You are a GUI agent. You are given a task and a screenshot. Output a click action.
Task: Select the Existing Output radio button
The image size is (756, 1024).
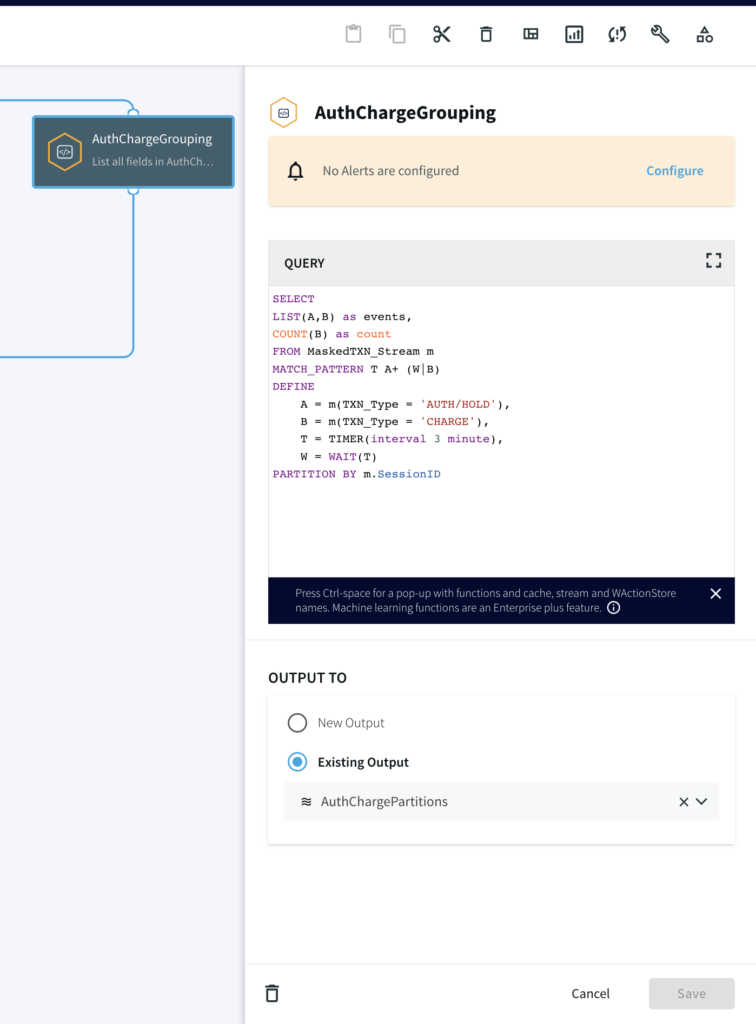click(x=297, y=762)
